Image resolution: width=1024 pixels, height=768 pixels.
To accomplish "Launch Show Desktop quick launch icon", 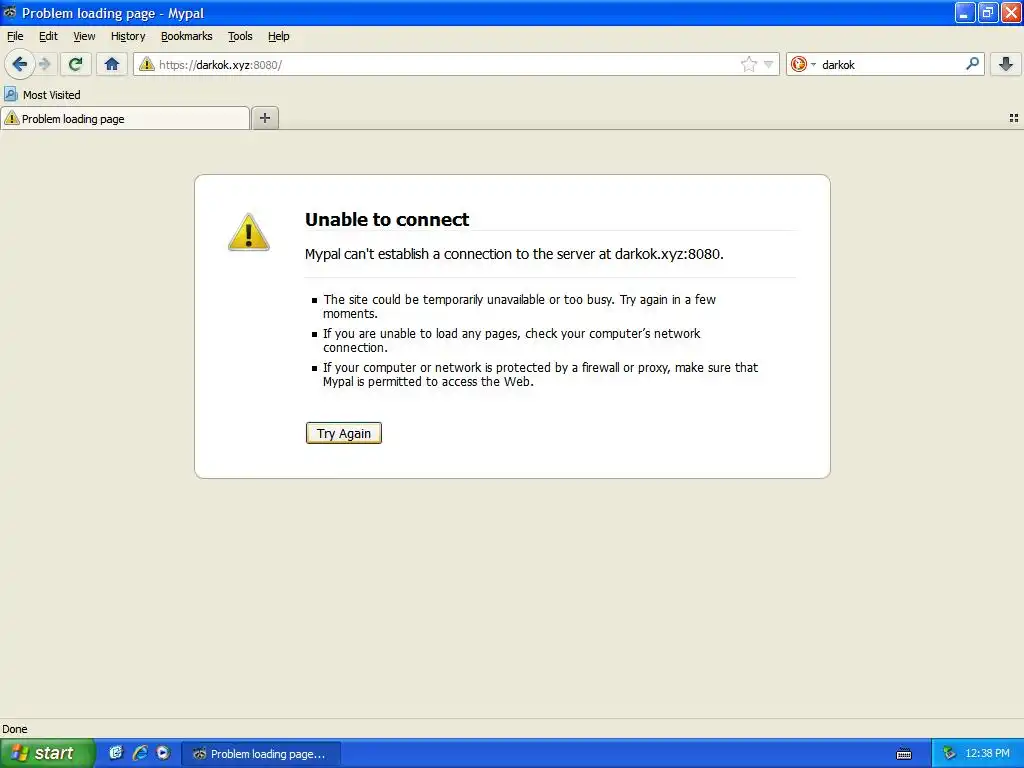I will click(116, 753).
